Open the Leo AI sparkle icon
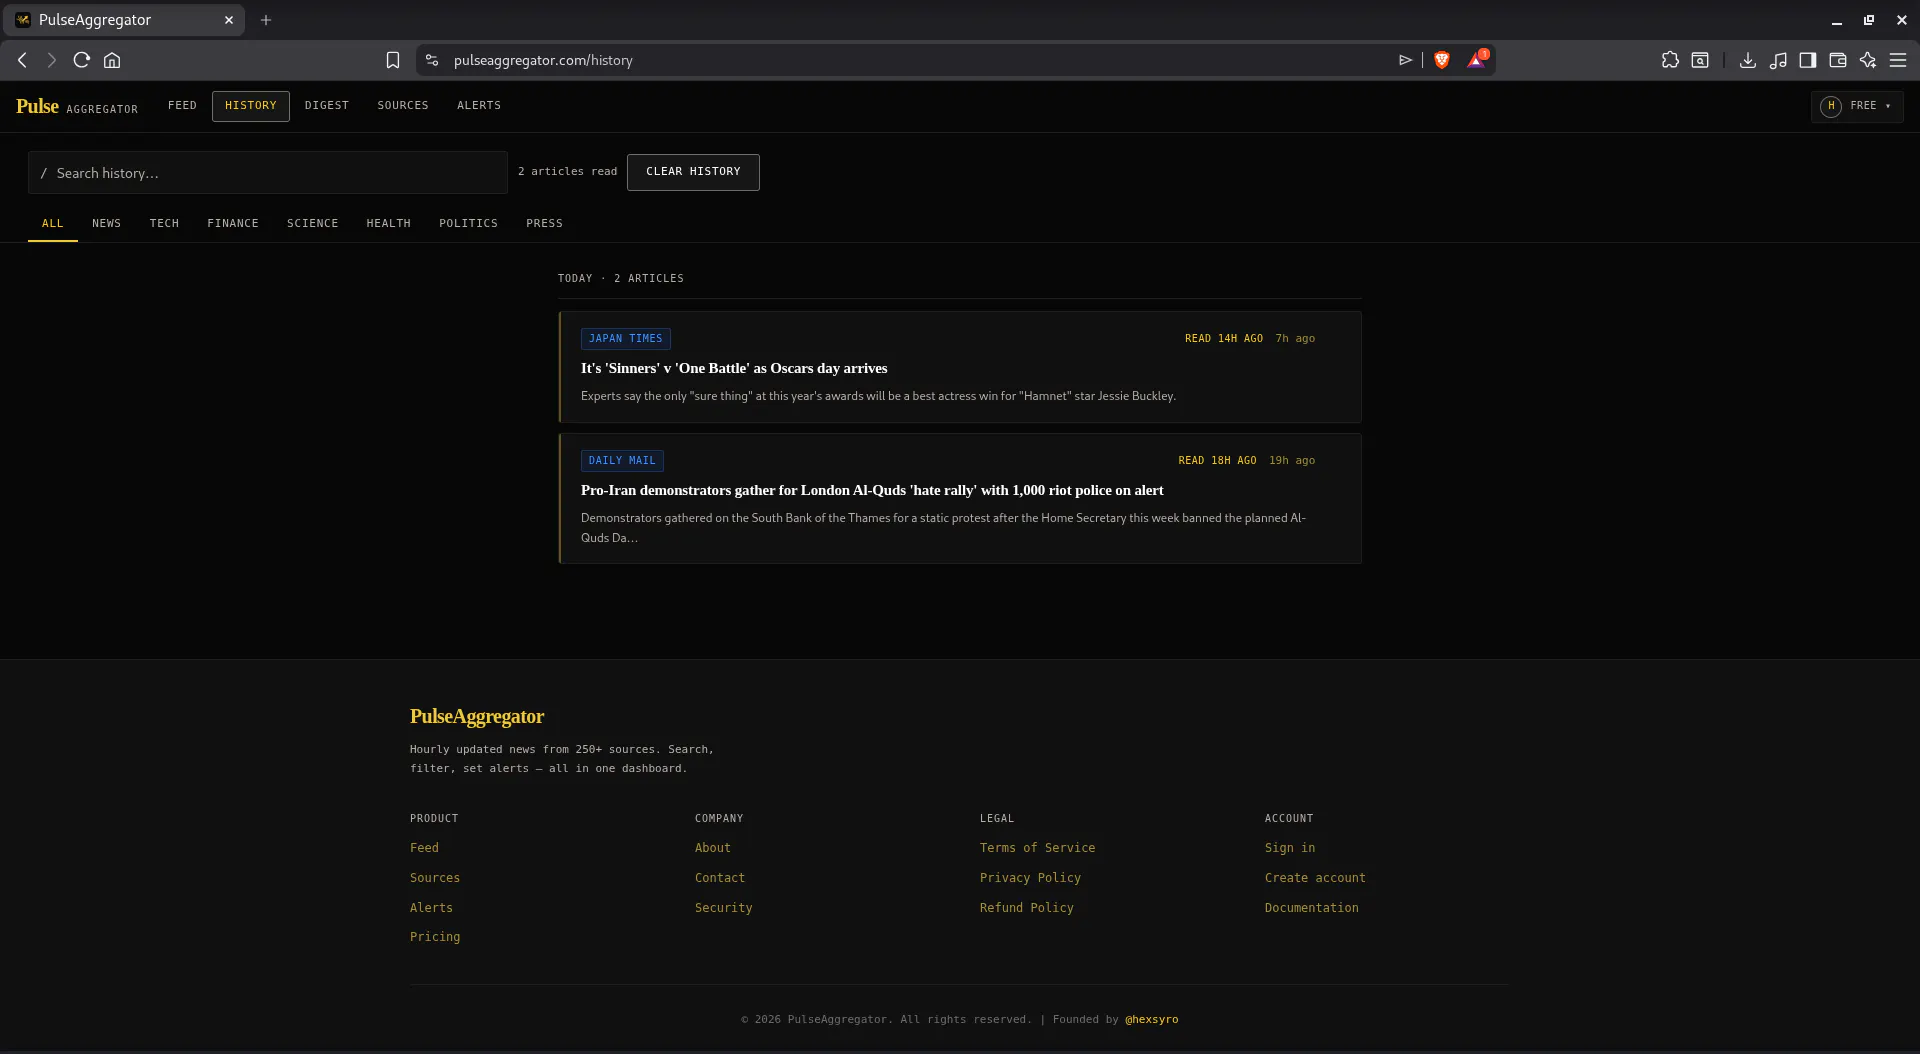 pos(1868,60)
